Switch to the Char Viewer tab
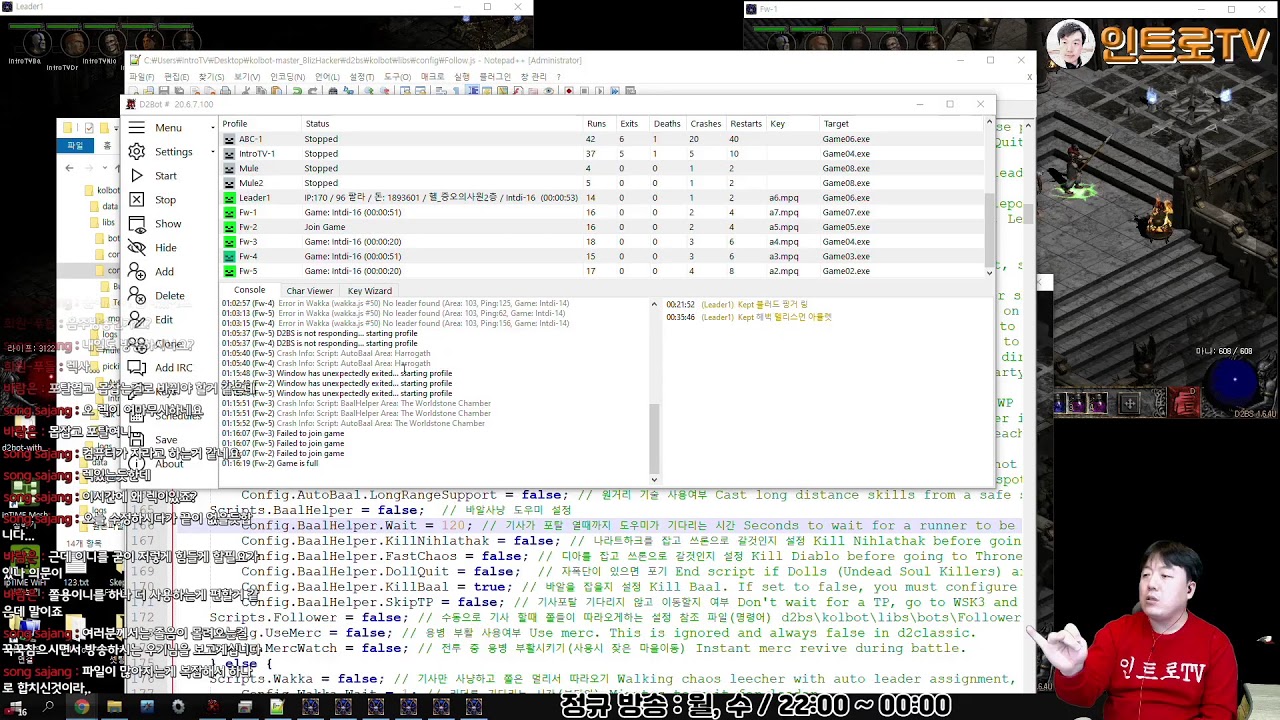The image size is (1280, 720). click(x=309, y=291)
